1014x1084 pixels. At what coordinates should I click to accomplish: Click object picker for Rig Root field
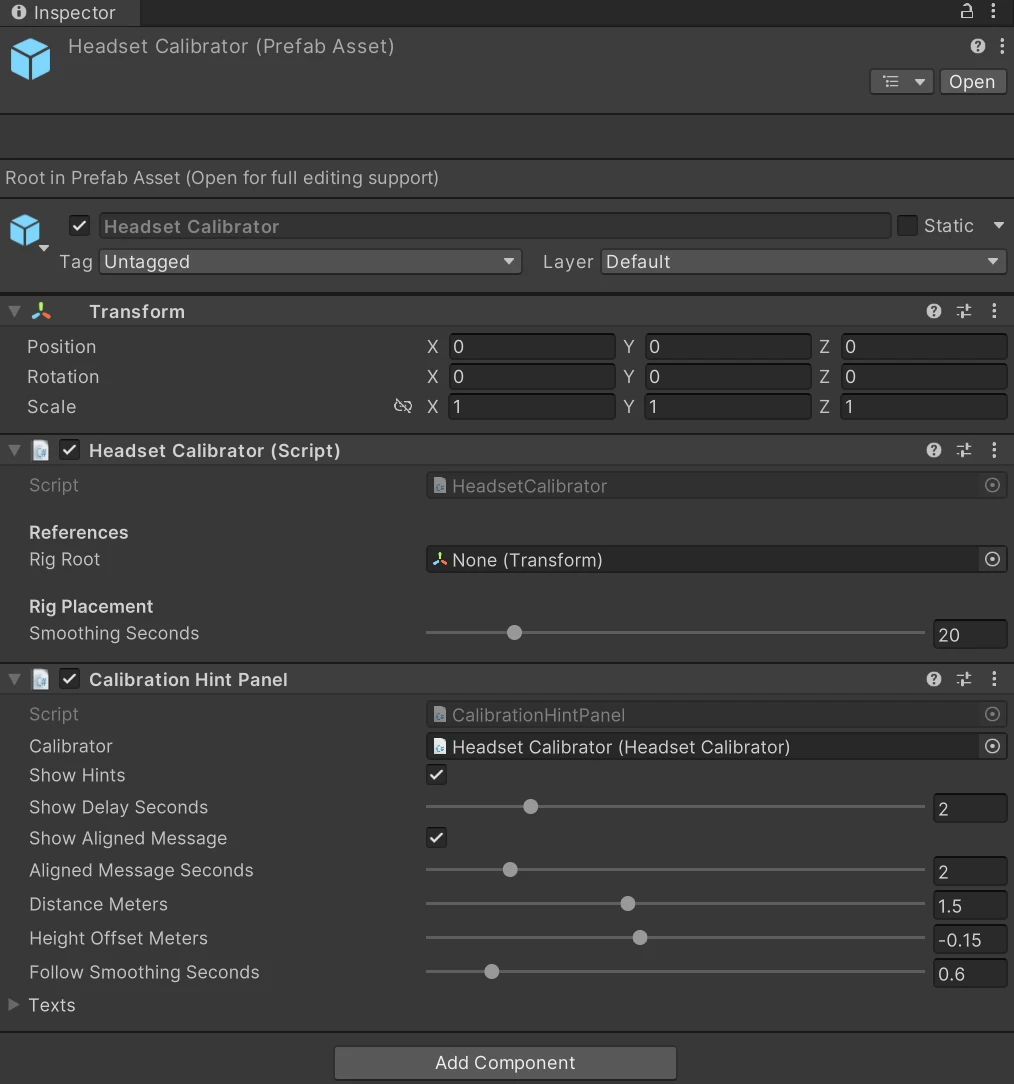[x=992, y=559]
